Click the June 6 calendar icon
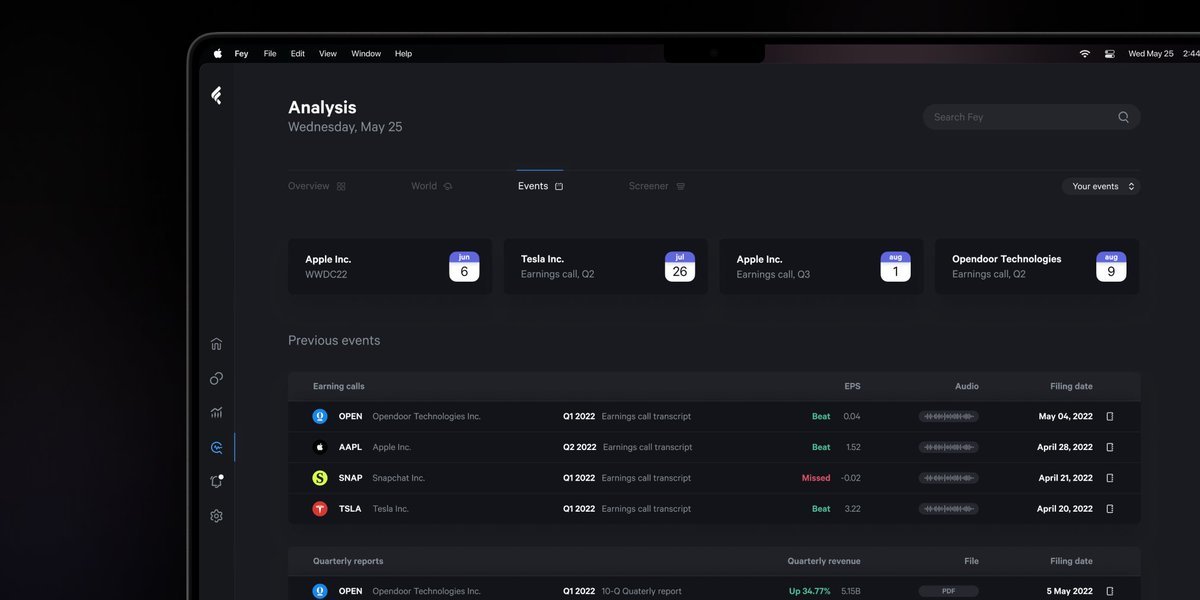Viewport: 1200px width, 600px height. [464, 266]
